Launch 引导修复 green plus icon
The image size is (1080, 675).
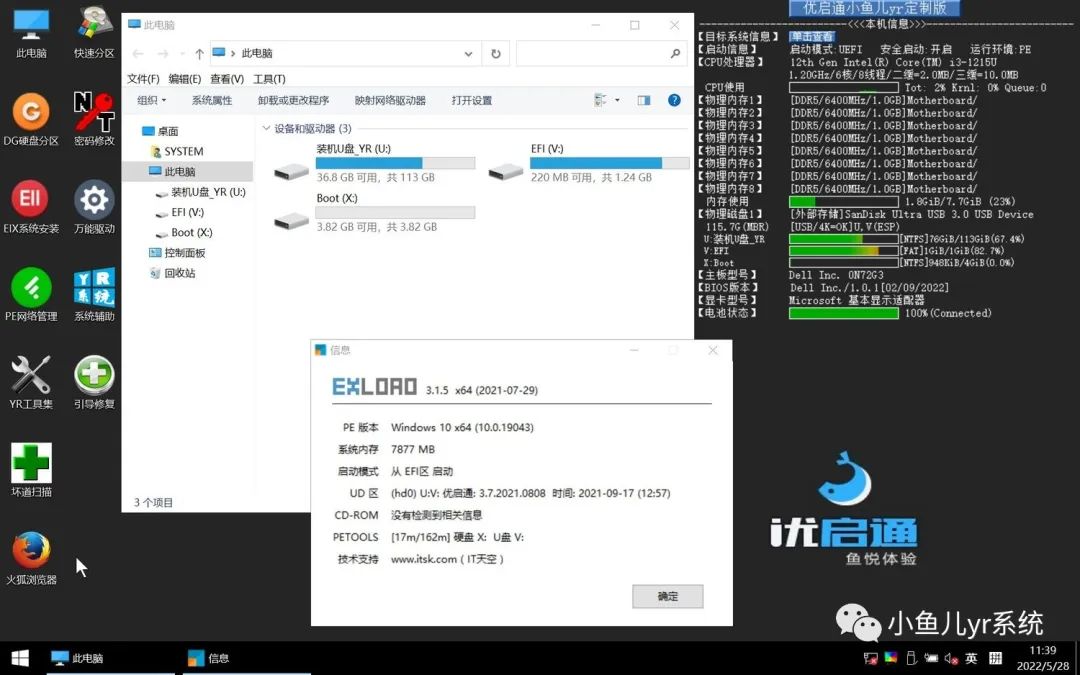(x=94, y=383)
